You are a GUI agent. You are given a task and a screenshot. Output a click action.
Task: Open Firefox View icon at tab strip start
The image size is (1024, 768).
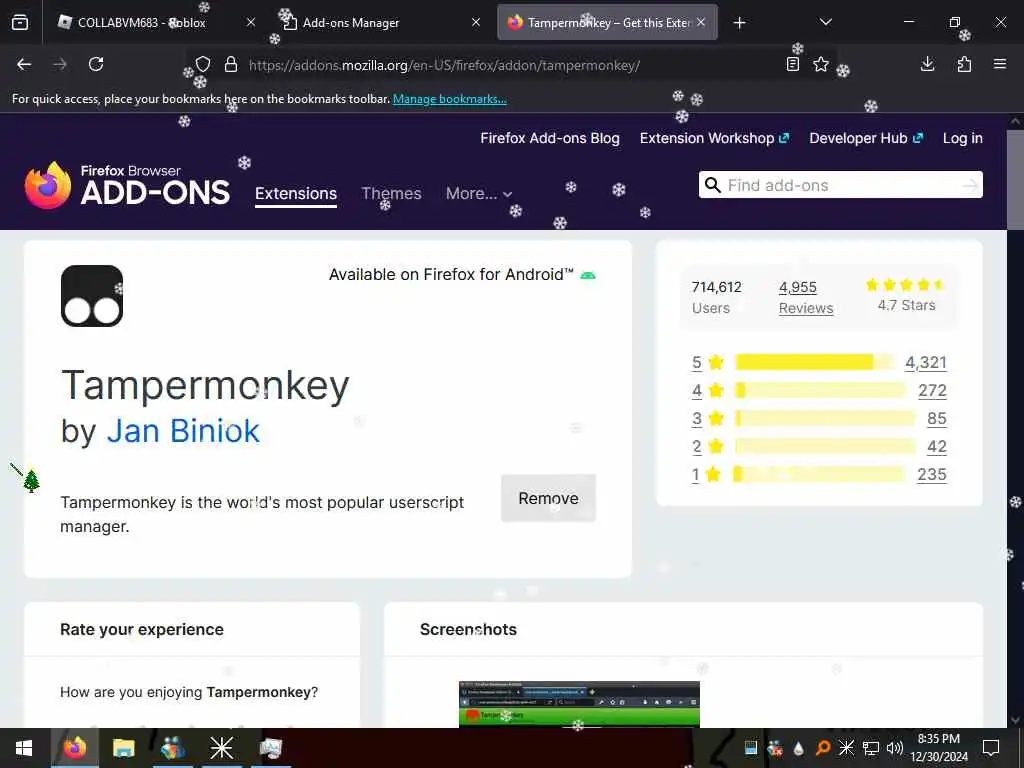click(x=20, y=23)
